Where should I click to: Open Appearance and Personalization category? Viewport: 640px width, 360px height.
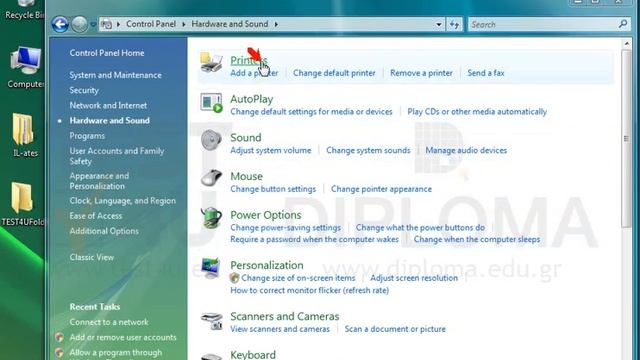(x=99, y=181)
